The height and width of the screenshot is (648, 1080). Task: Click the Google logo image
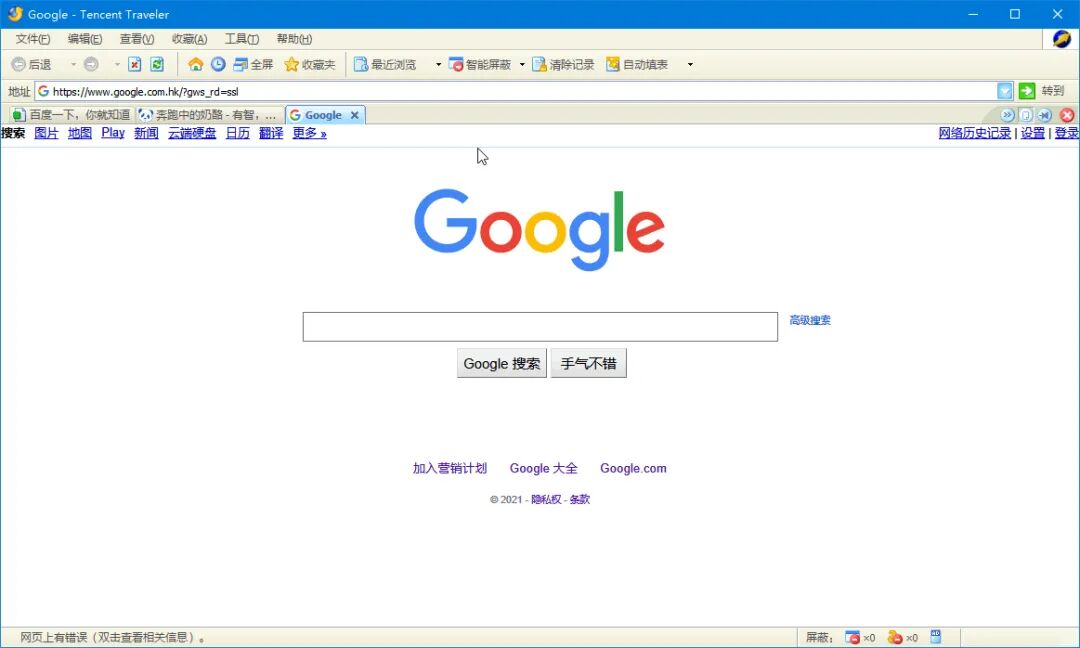pyautogui.click(x=539, y=229)
